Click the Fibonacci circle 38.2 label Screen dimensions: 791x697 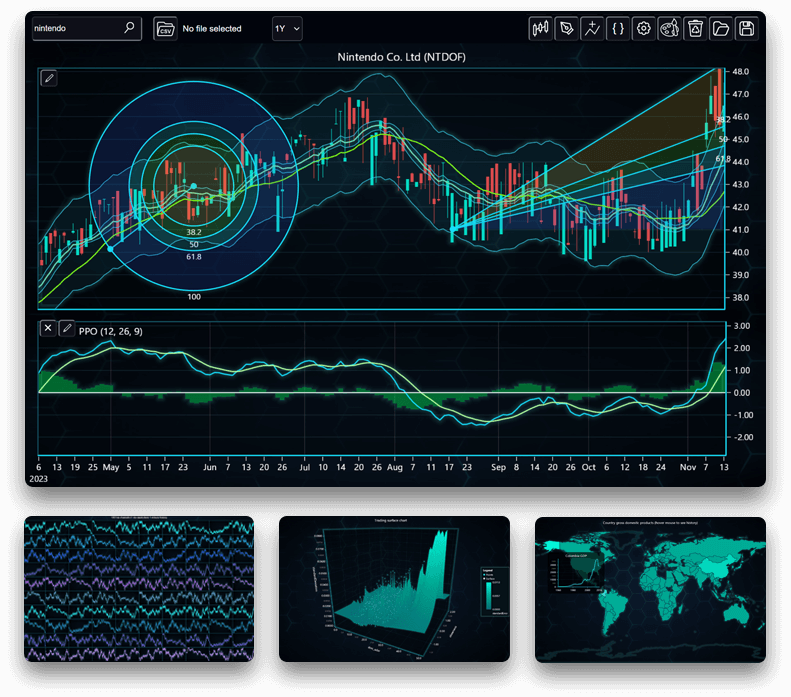pyautogui.click(x=194, y=232)
